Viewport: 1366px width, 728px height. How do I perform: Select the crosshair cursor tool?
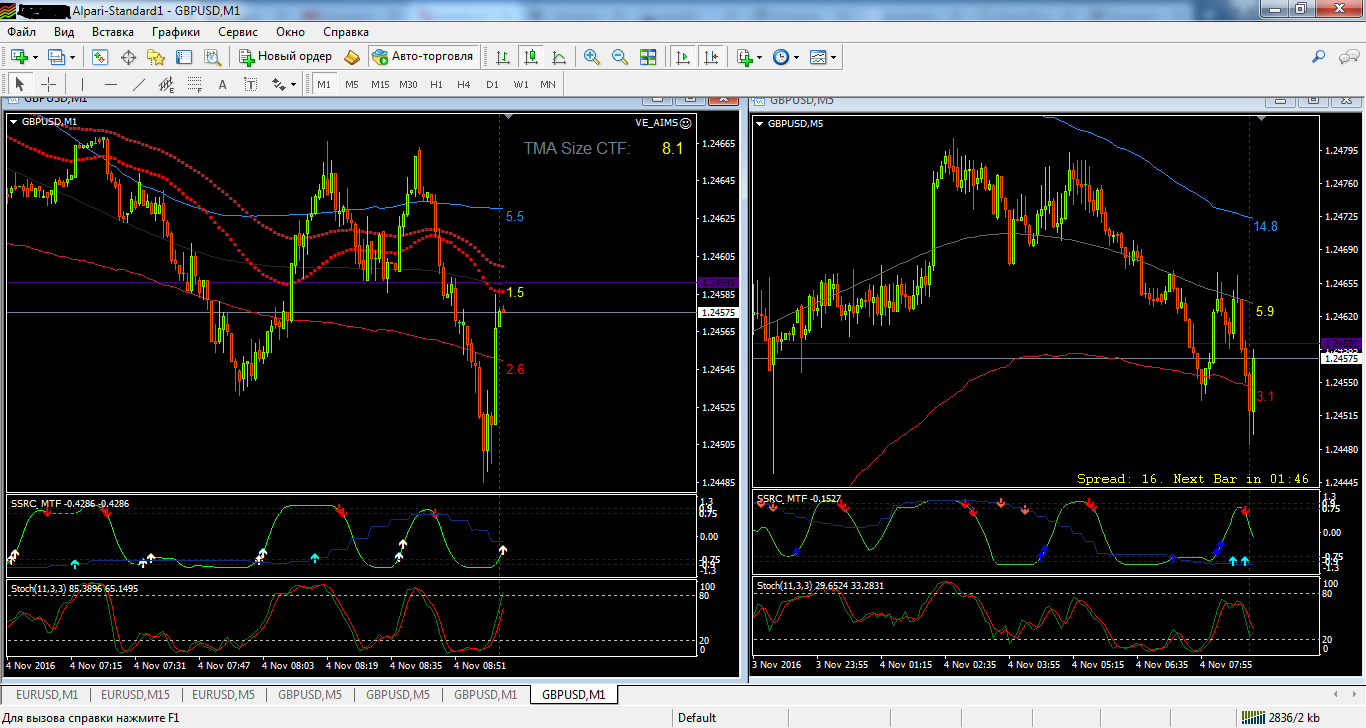48,84
